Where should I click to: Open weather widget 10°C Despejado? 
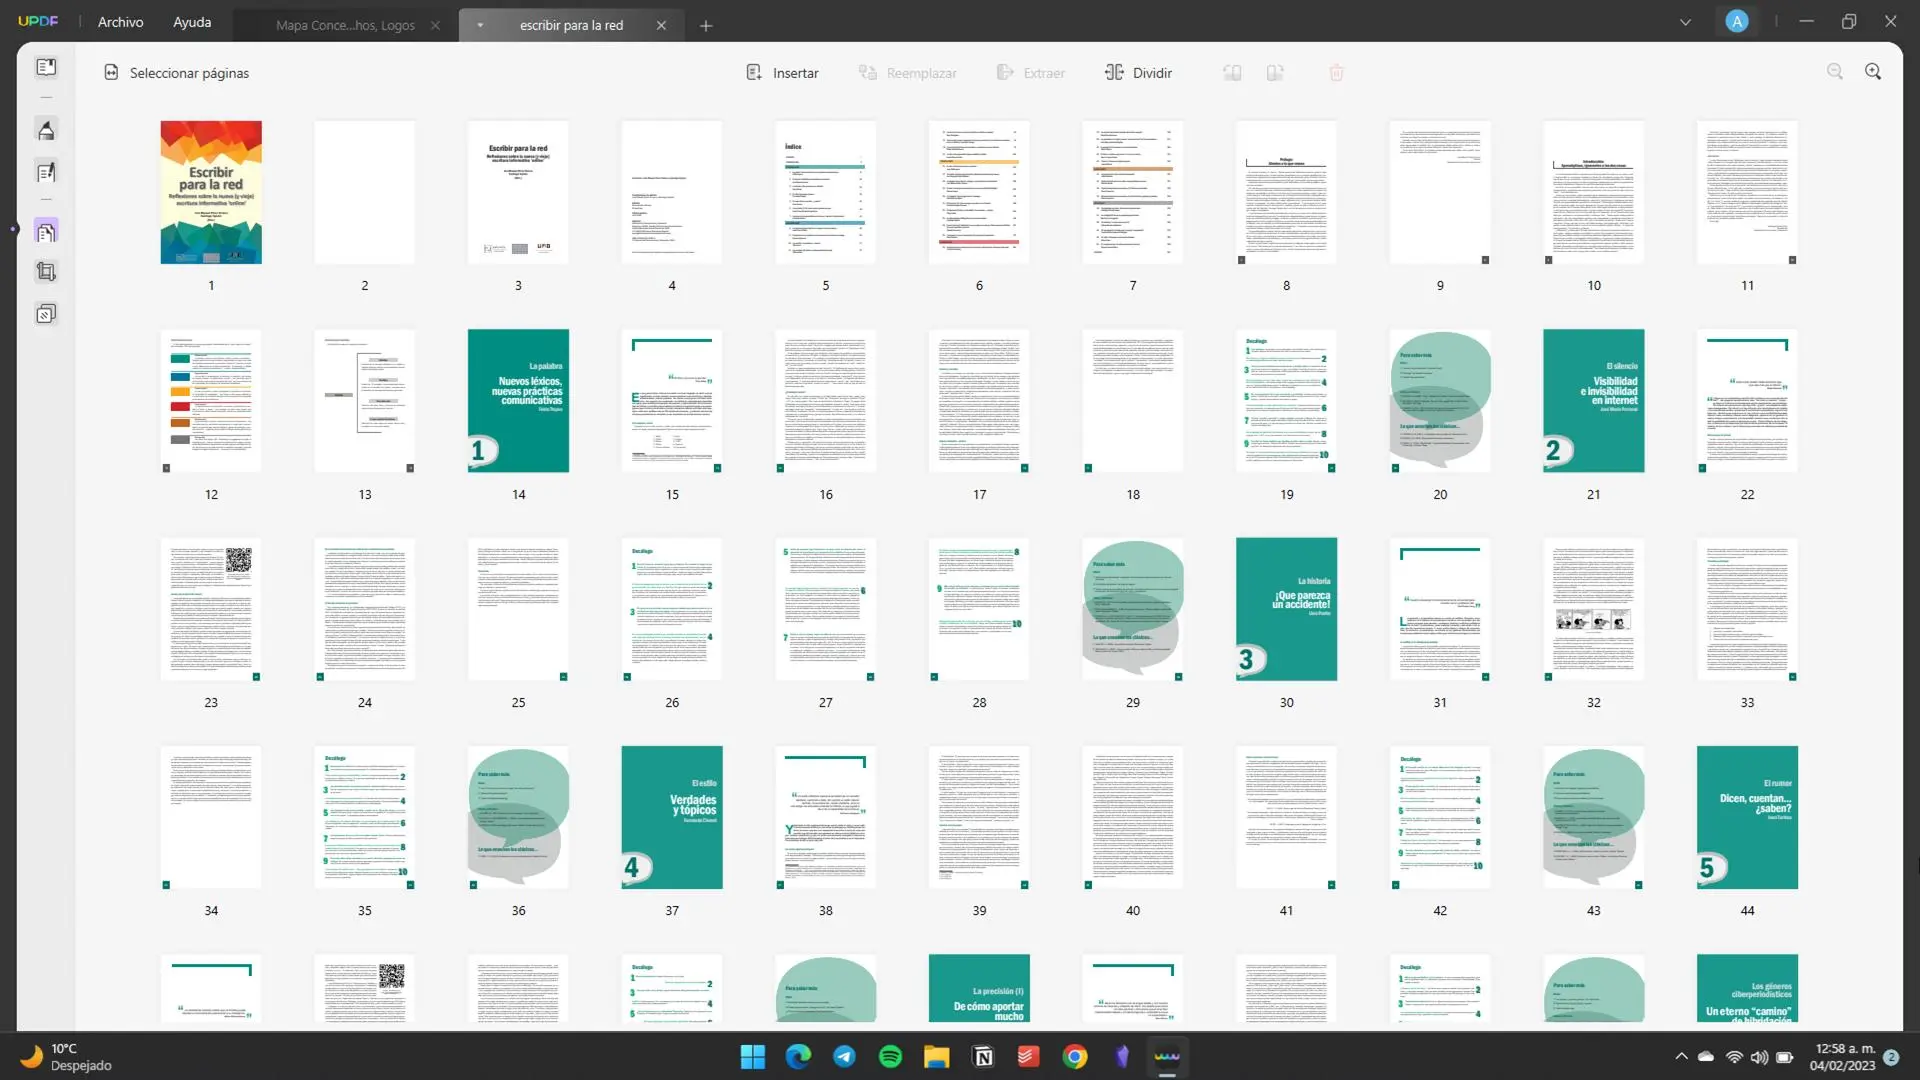66,1056
